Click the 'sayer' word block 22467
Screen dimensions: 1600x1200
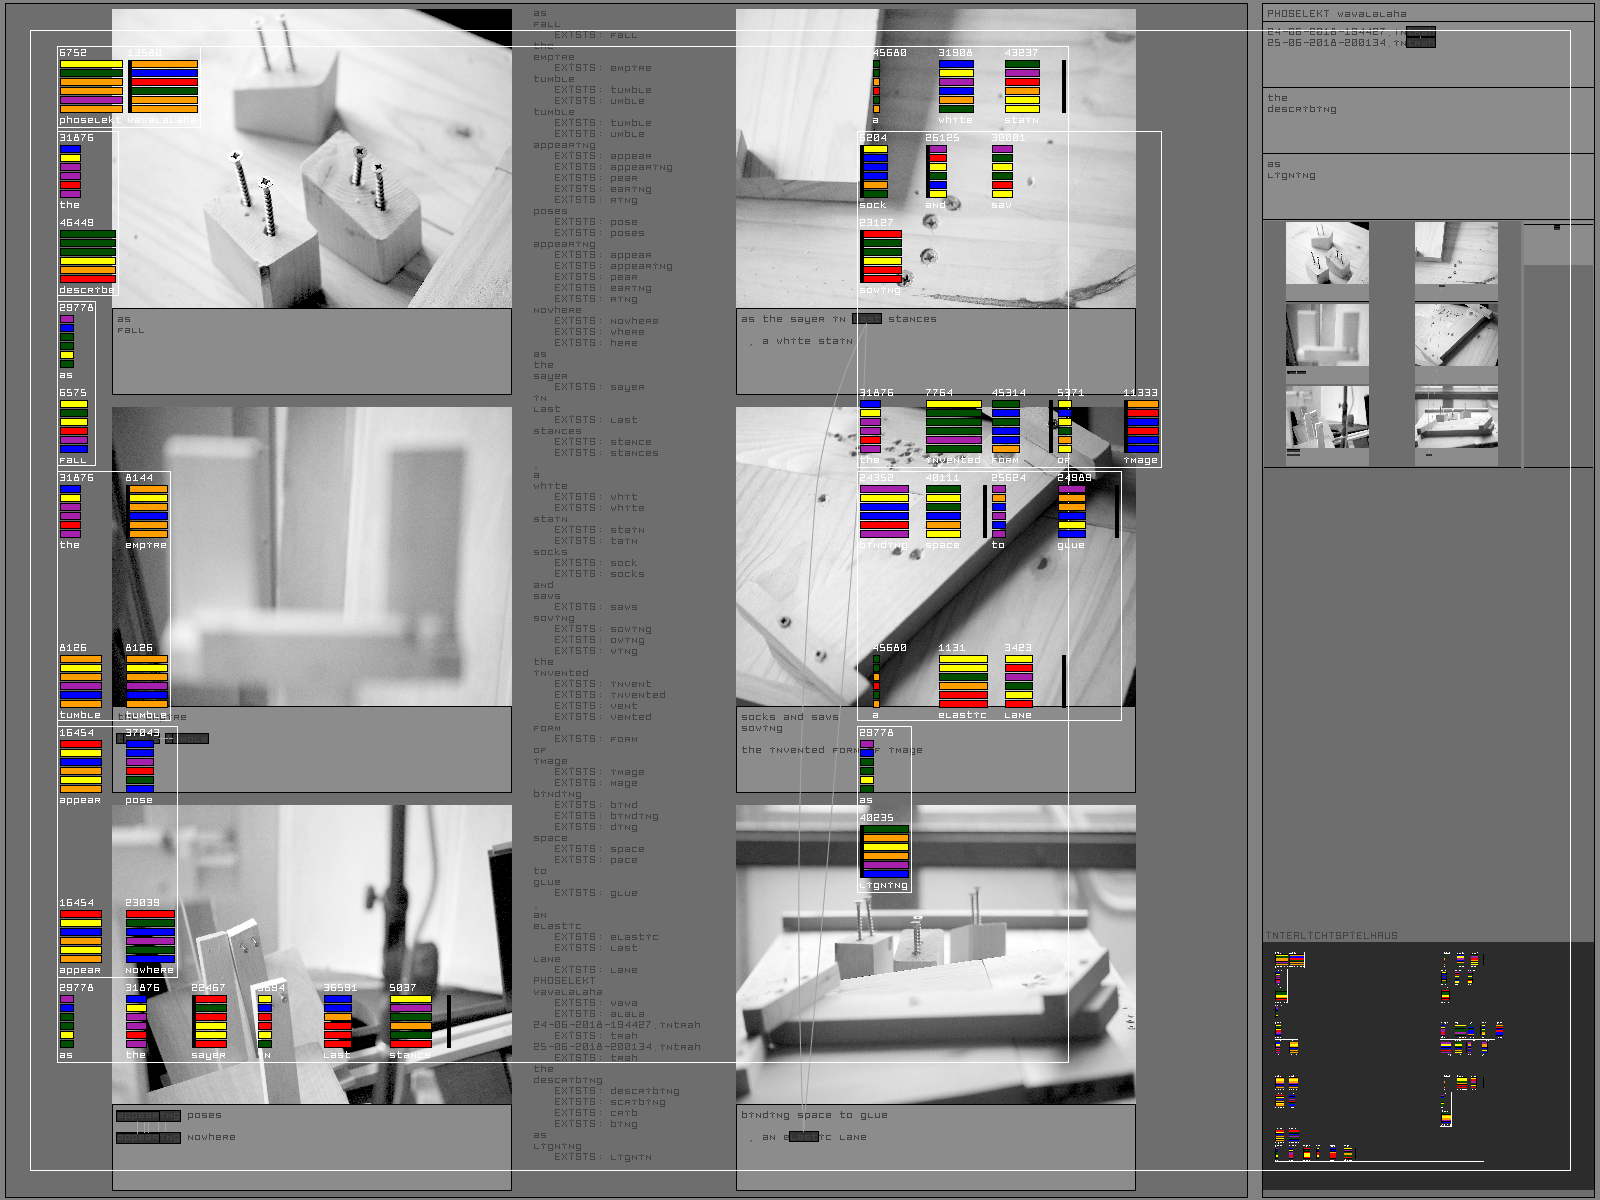click(209, 1021)
